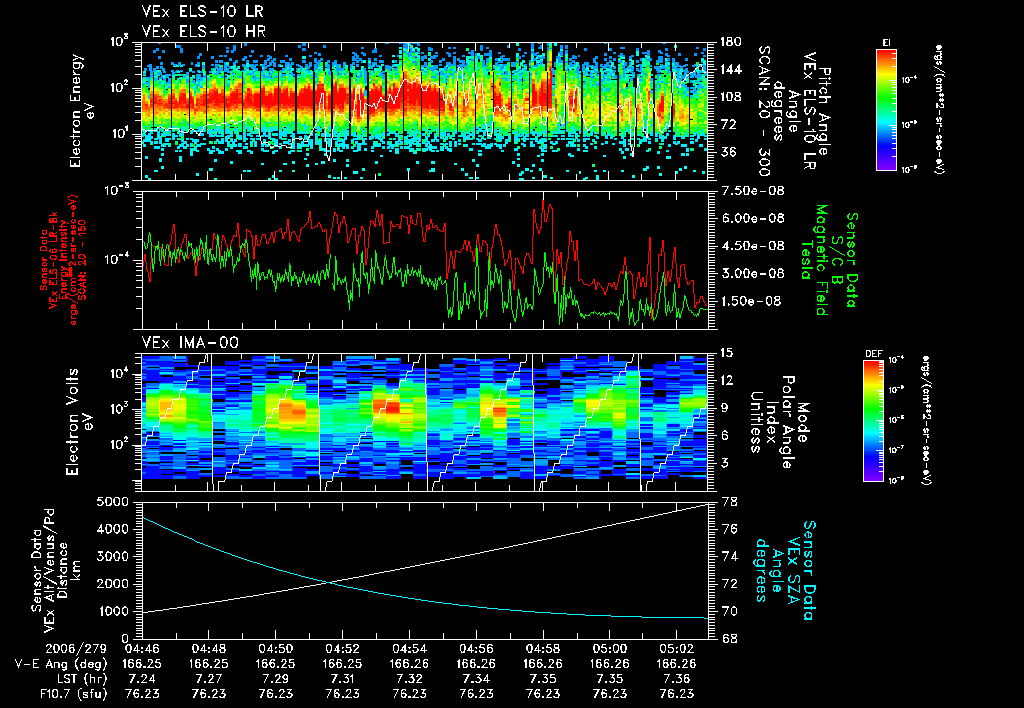This screenshot has width=1024, height=708.
Task: Click the DEF color scale bar
Action: click(874, 421)
